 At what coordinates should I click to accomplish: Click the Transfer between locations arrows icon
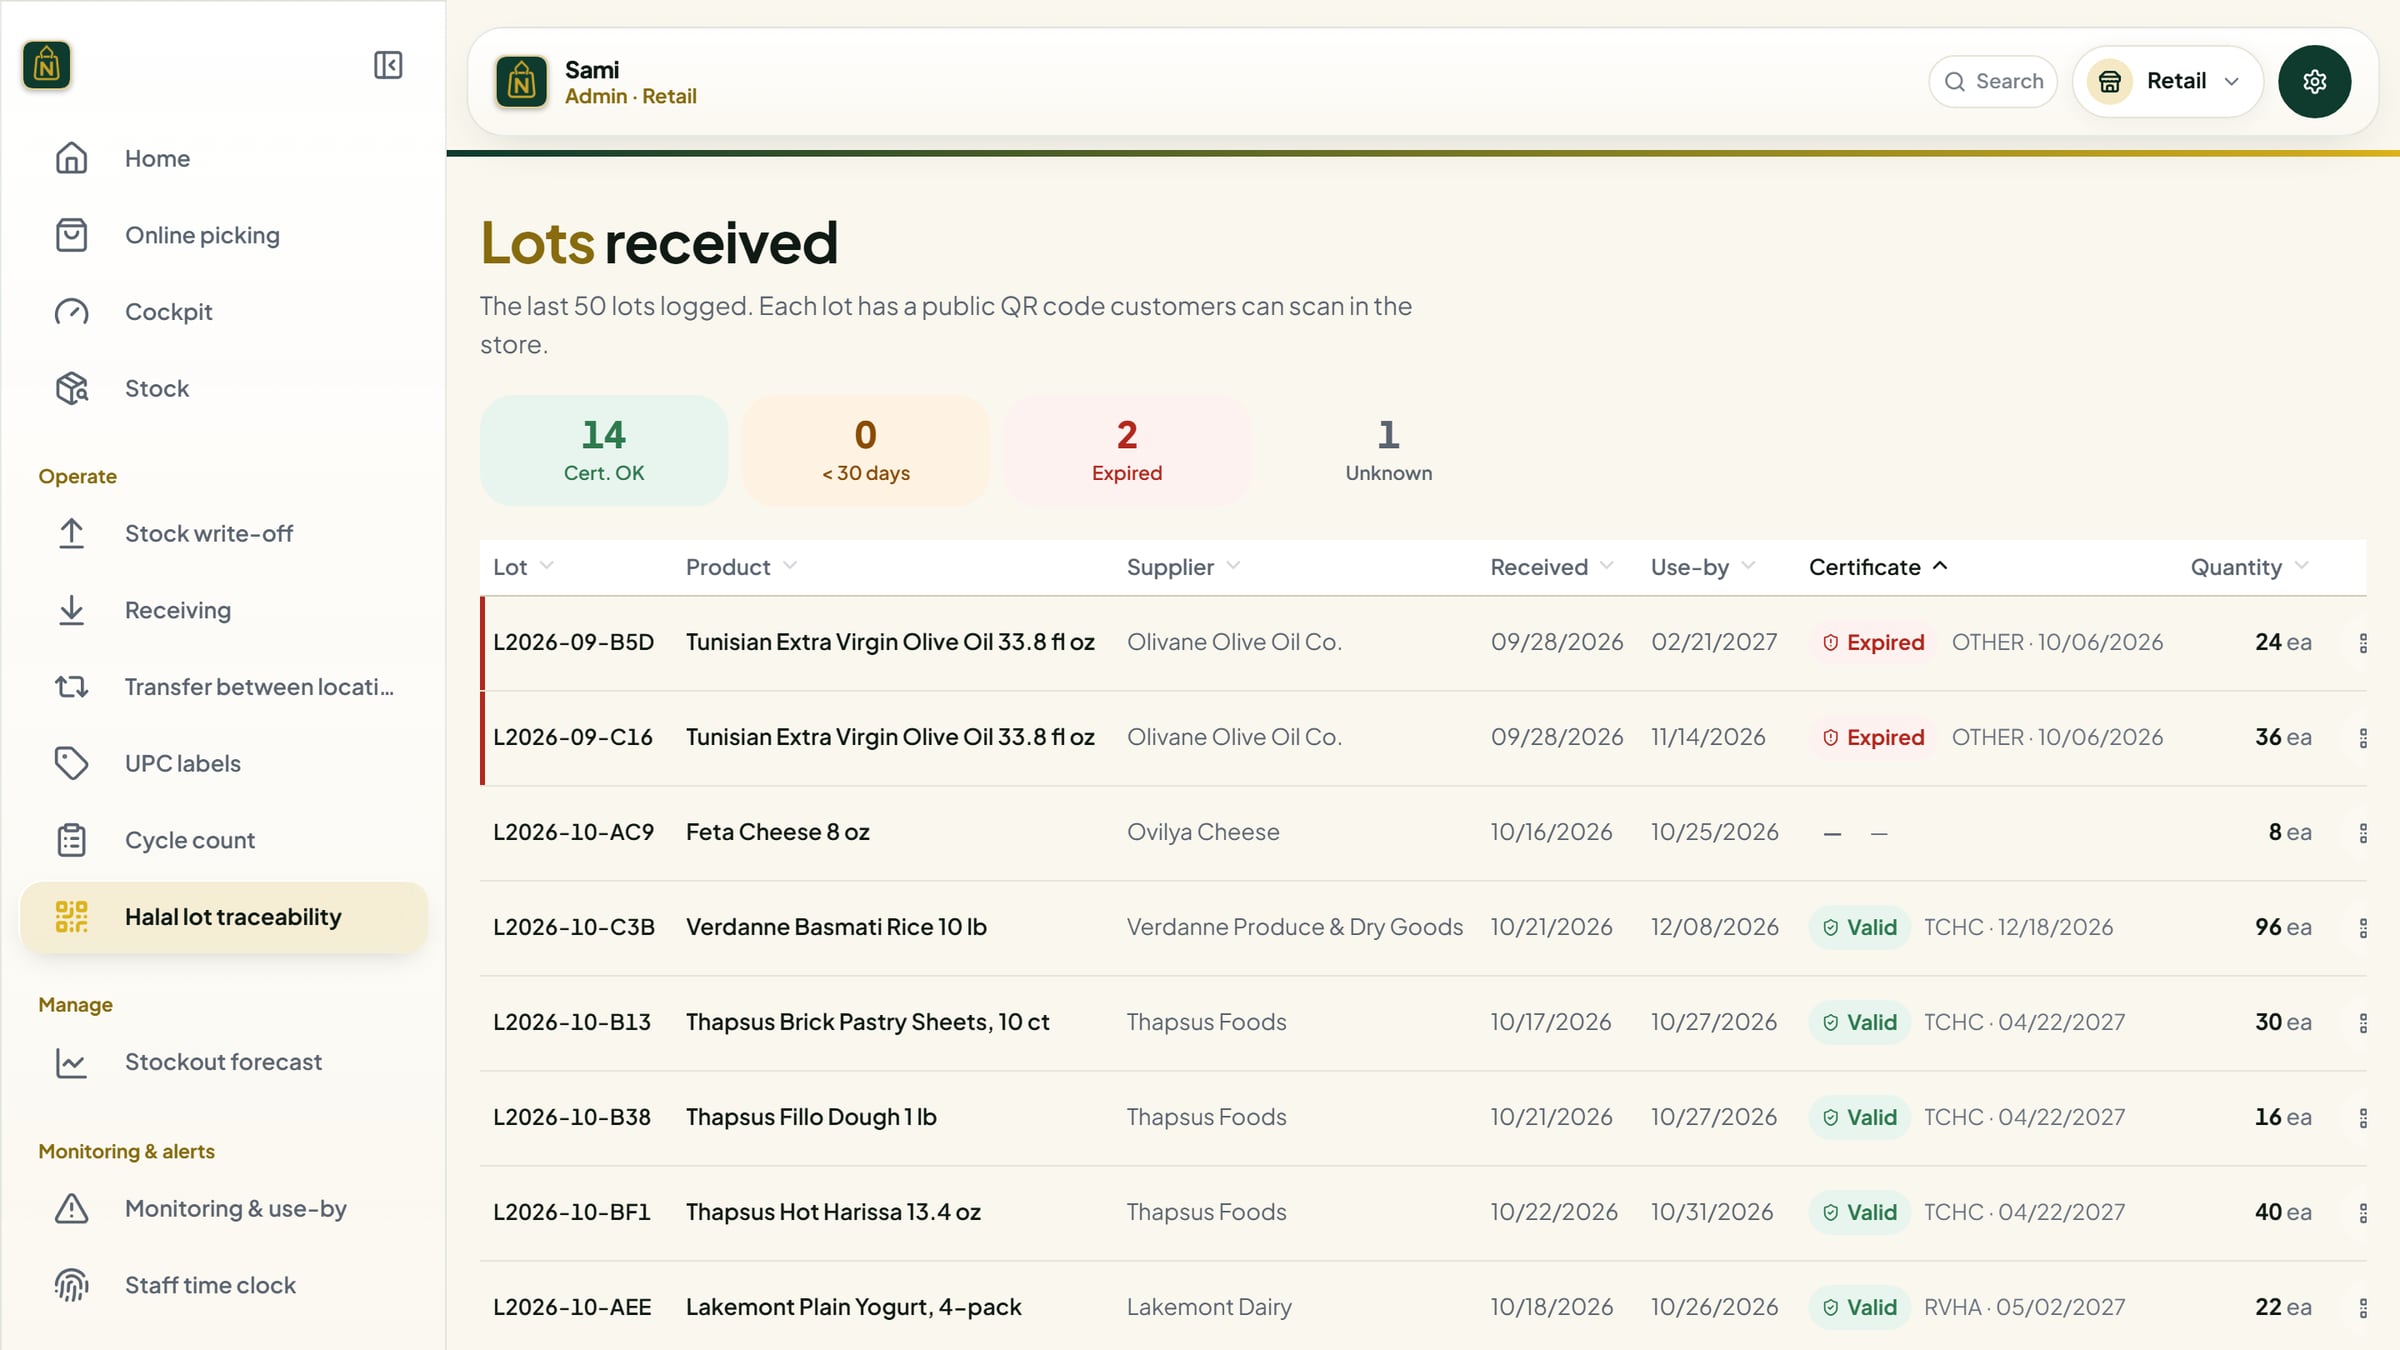pos(71,687)
